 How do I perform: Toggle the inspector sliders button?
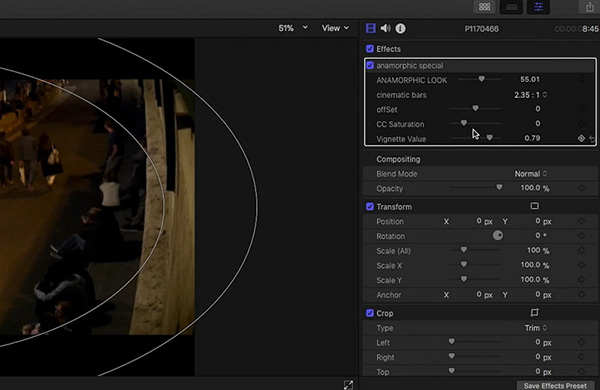click(538, 7)
